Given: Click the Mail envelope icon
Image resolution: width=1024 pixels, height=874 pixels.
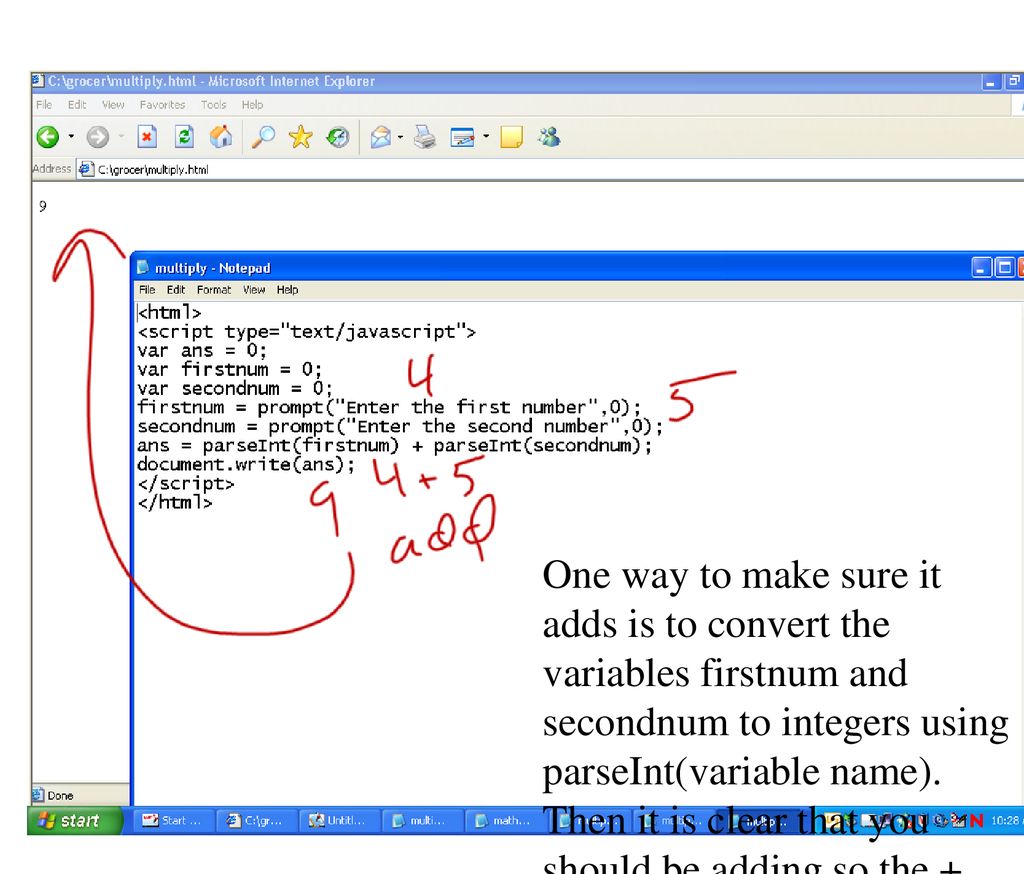Looking at the screenshot, I should point(380,137).
